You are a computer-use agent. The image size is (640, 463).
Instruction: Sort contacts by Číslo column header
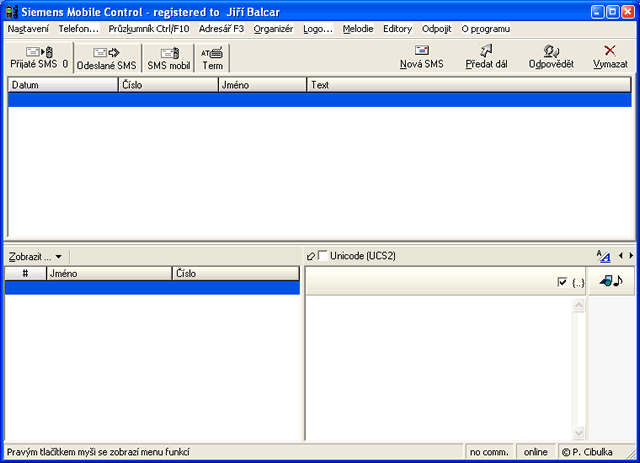coord(236,274)
